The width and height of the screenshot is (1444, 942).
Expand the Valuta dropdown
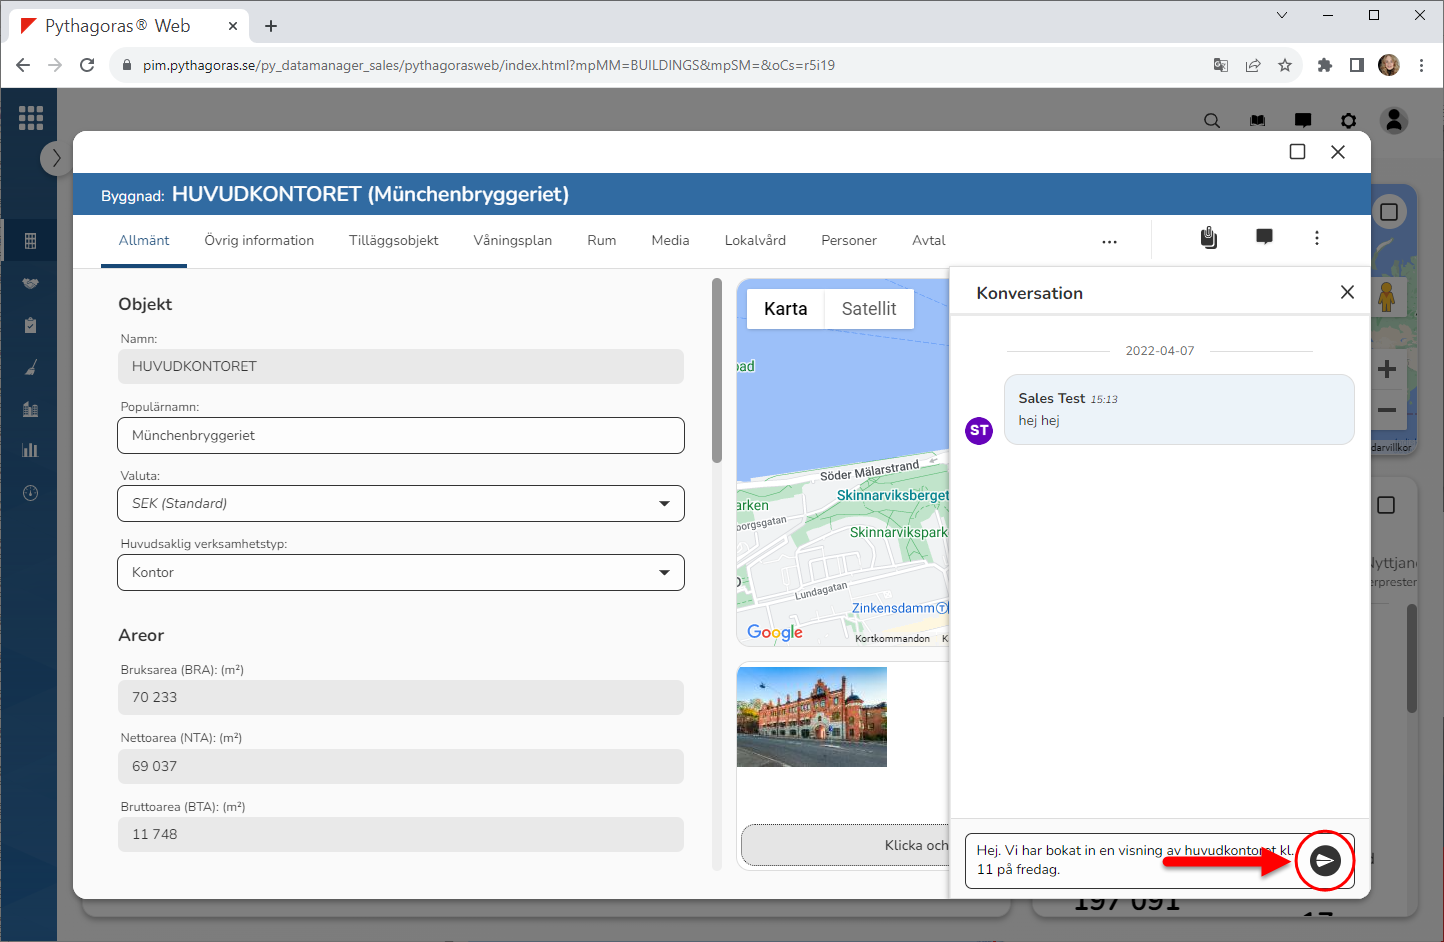664,504
